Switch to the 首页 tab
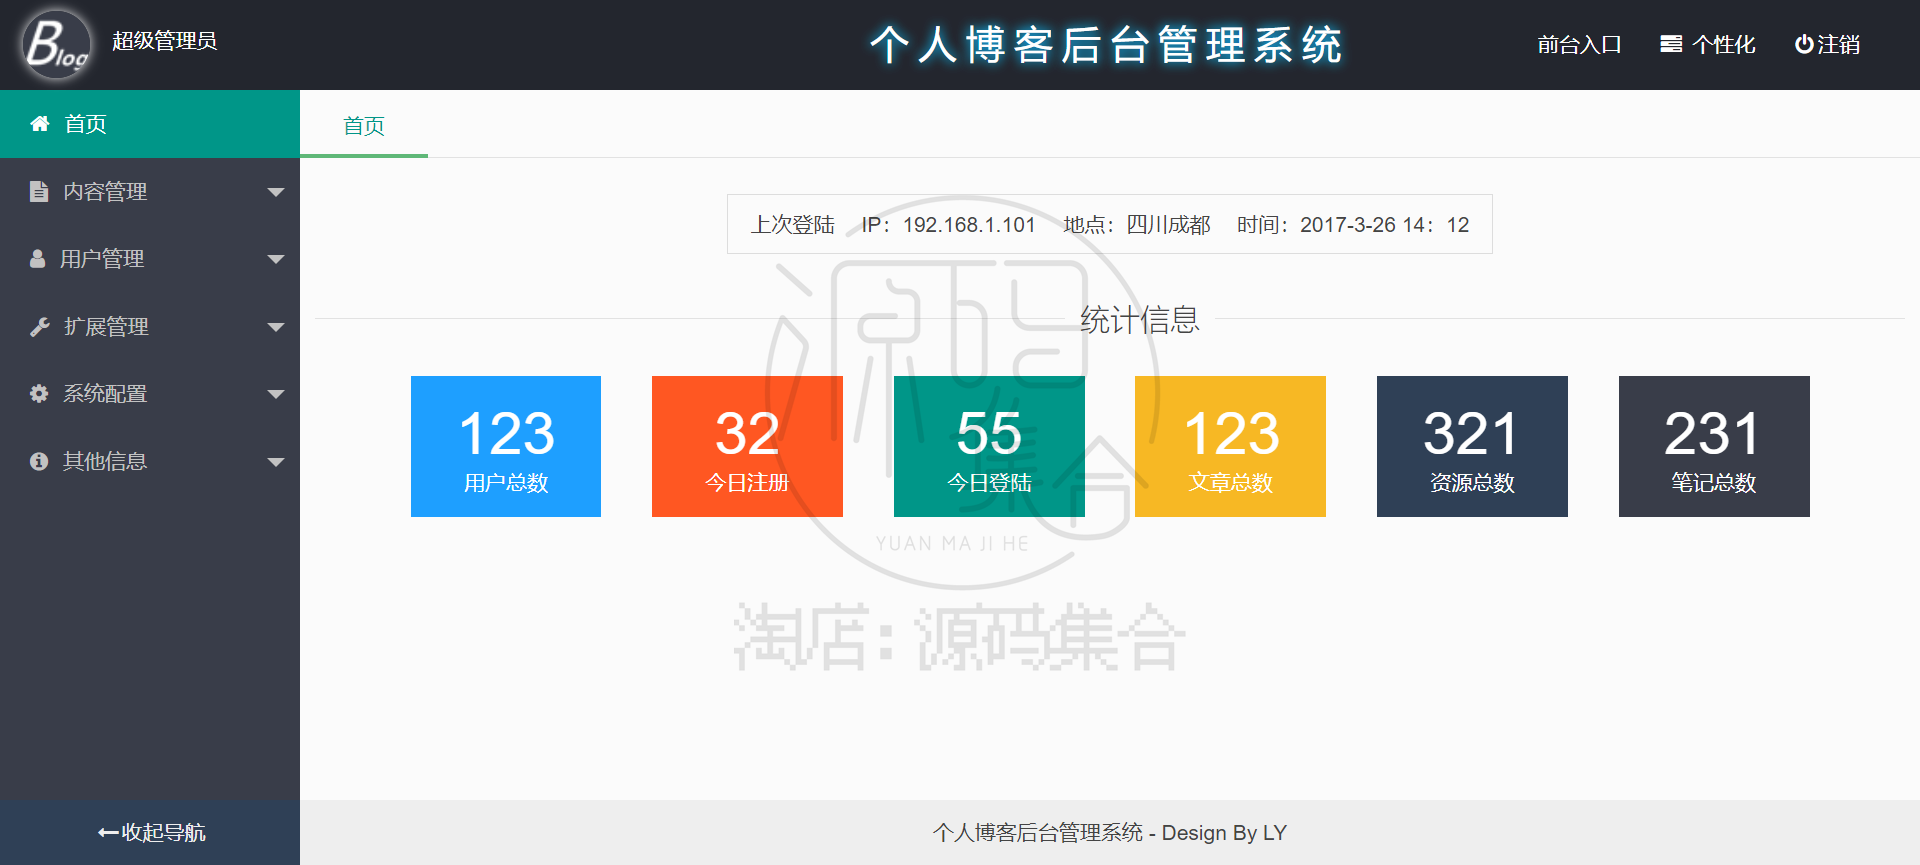 click(x=364, y=125)
